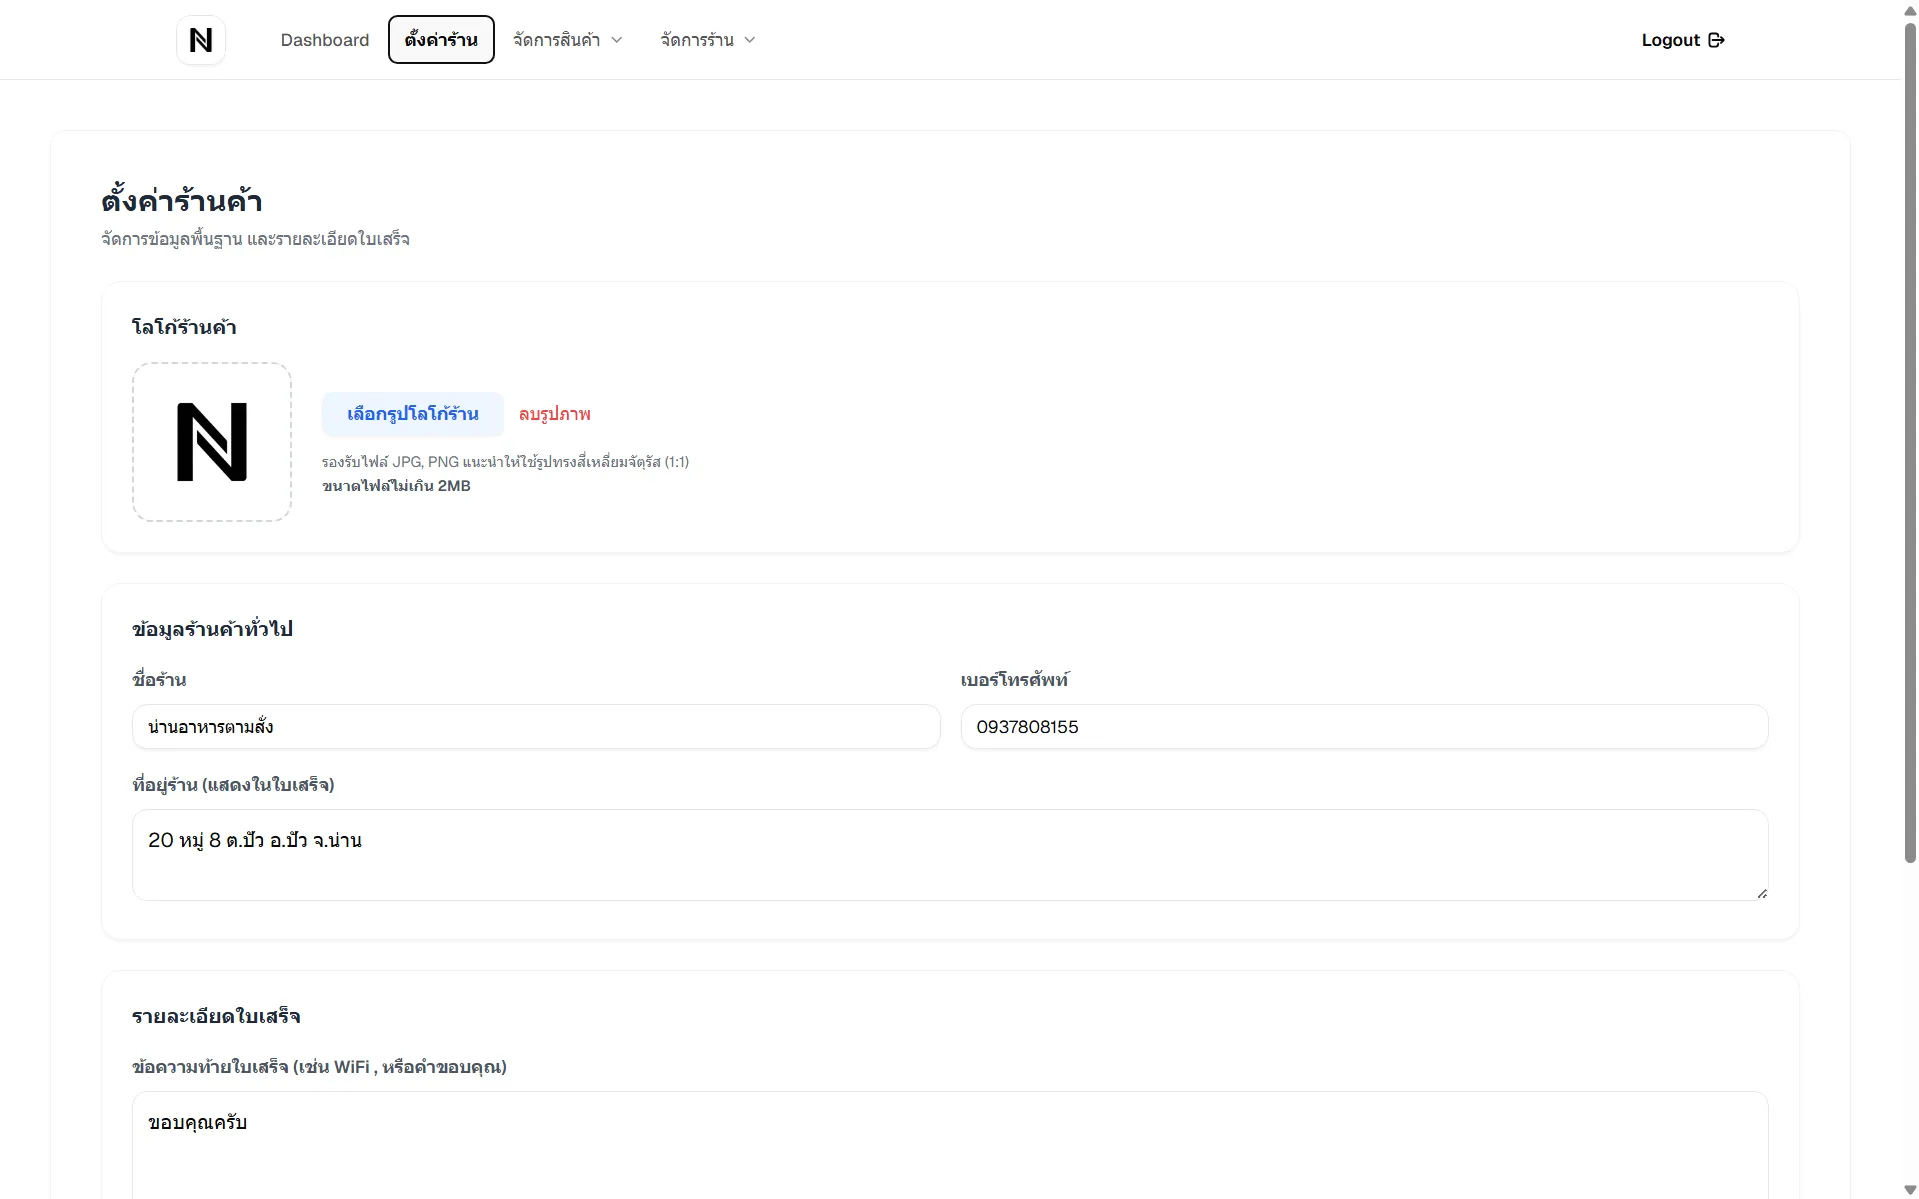Image resolution: width=1919 pixels, height=1199 pixels.
Task: Click the โลโก้ร้านค้า section title
Action: click(x=184, y=327)
